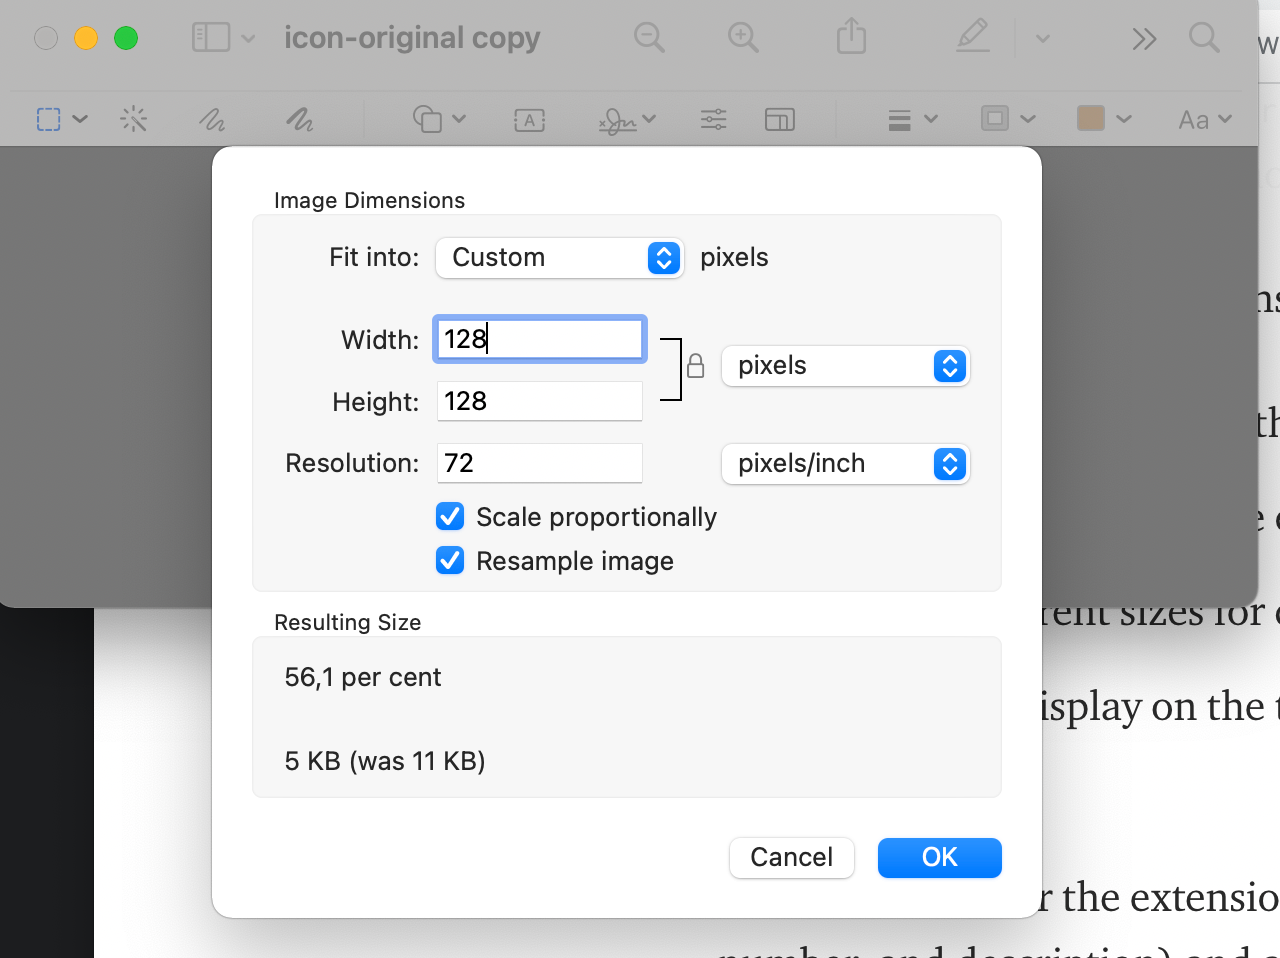Image resolution: width=1280 pixels, height=958 pixels.
Task: Disable Scale proportionally
Action: point(450,516)
